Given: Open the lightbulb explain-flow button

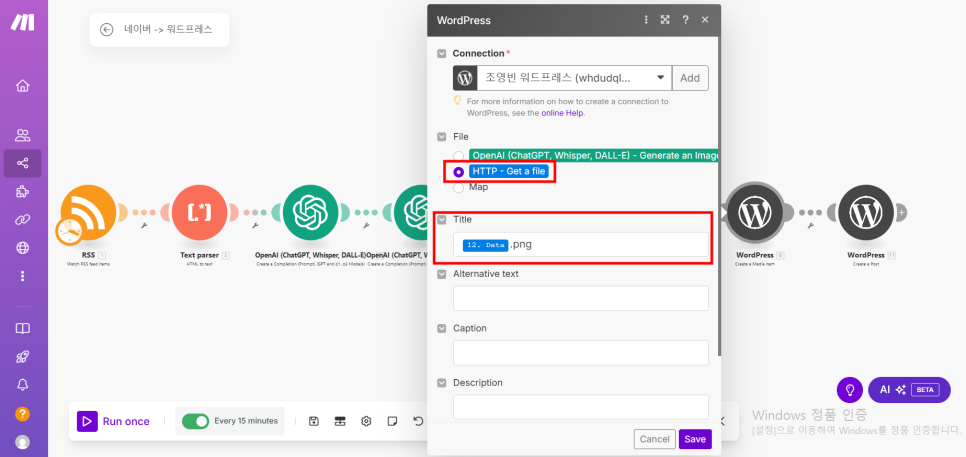Looking at the screenshot, I should pyautogui.click(x=850, y=390).
